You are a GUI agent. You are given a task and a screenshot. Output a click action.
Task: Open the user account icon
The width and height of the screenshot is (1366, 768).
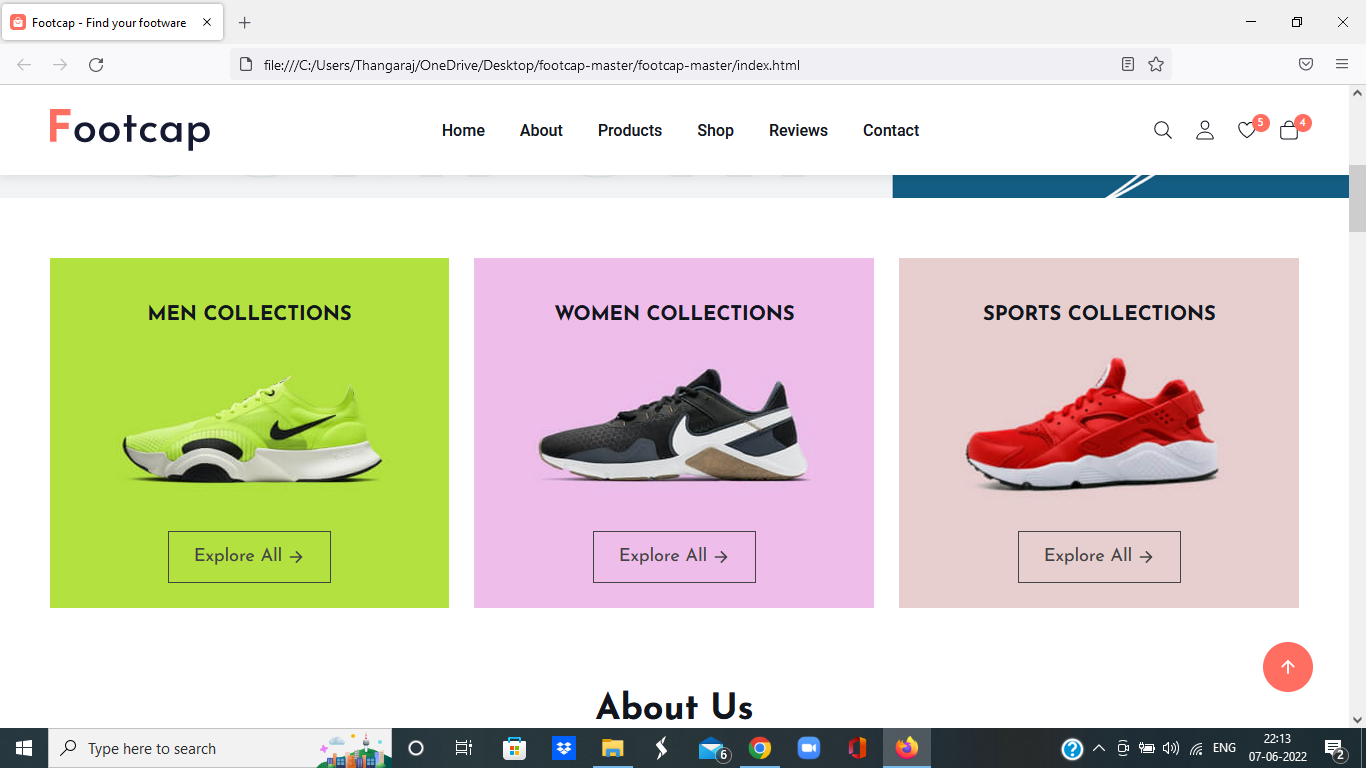pos(1204,130)
